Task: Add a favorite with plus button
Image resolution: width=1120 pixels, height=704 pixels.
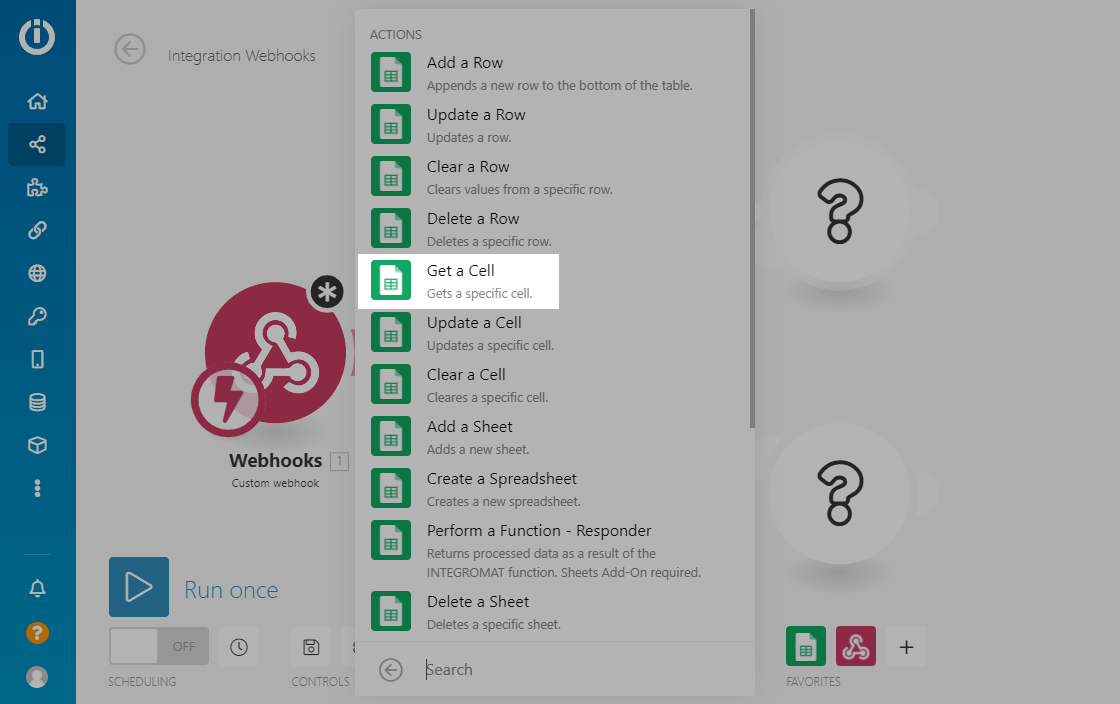Action: pos(906,647)
